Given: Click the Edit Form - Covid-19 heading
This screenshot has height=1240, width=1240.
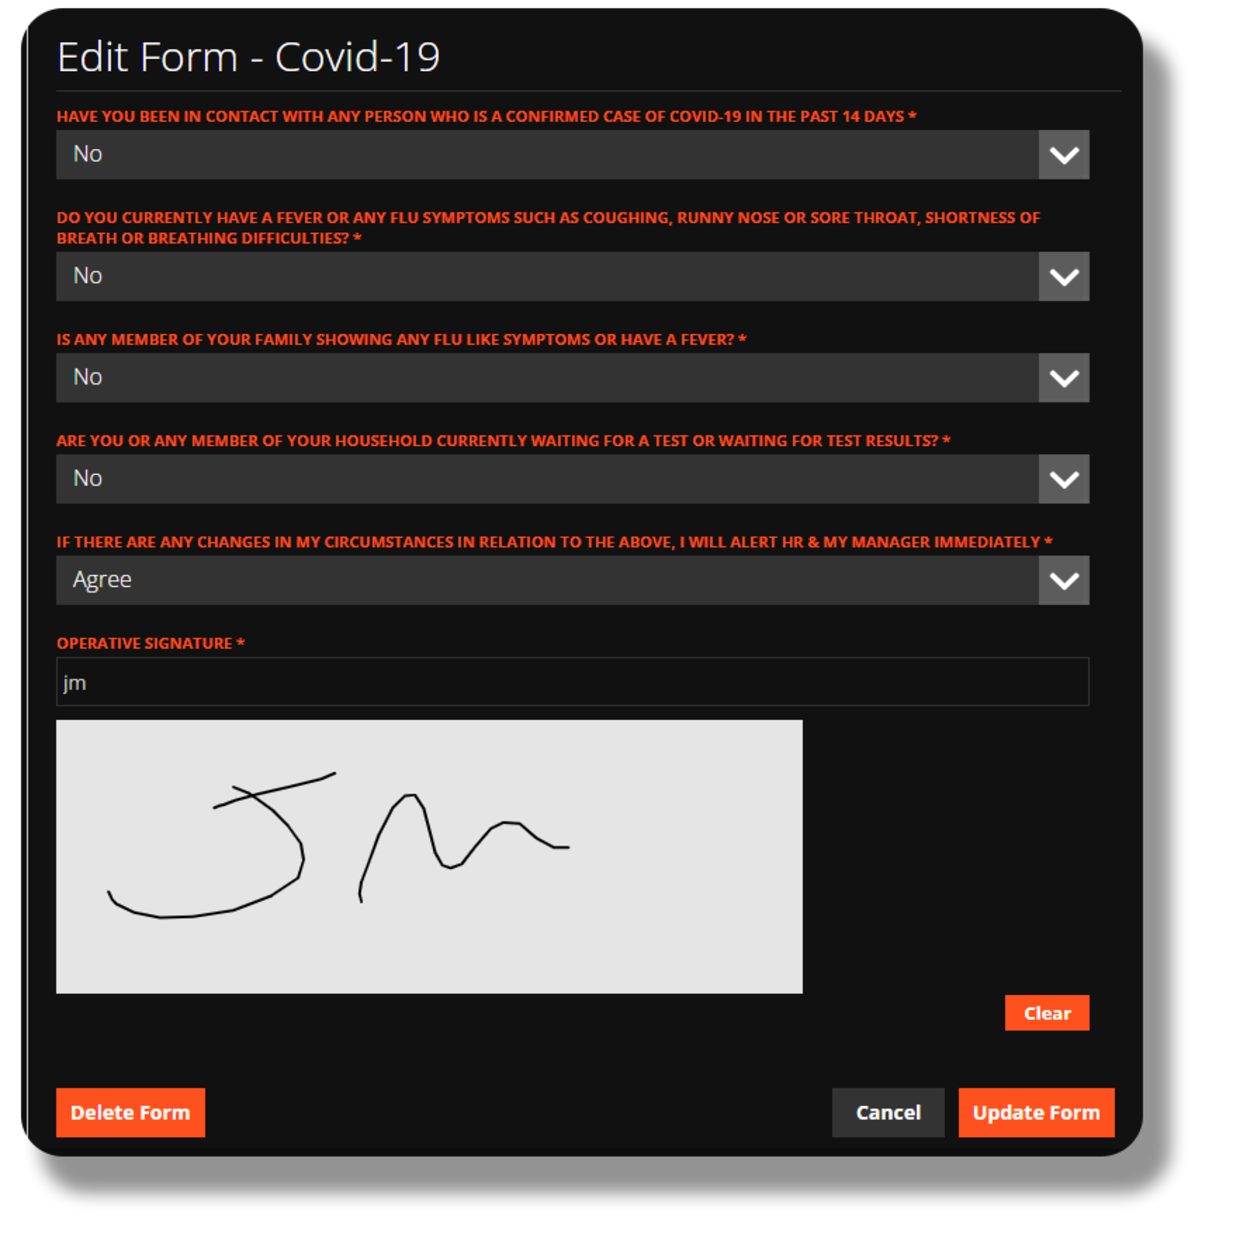Looking at the screenshot, I should 248,58.
